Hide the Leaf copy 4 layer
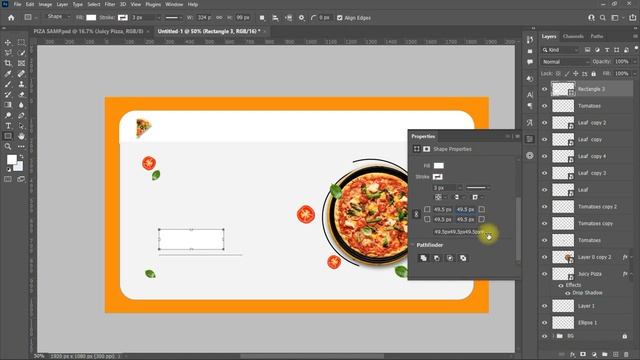 (544, 156)
